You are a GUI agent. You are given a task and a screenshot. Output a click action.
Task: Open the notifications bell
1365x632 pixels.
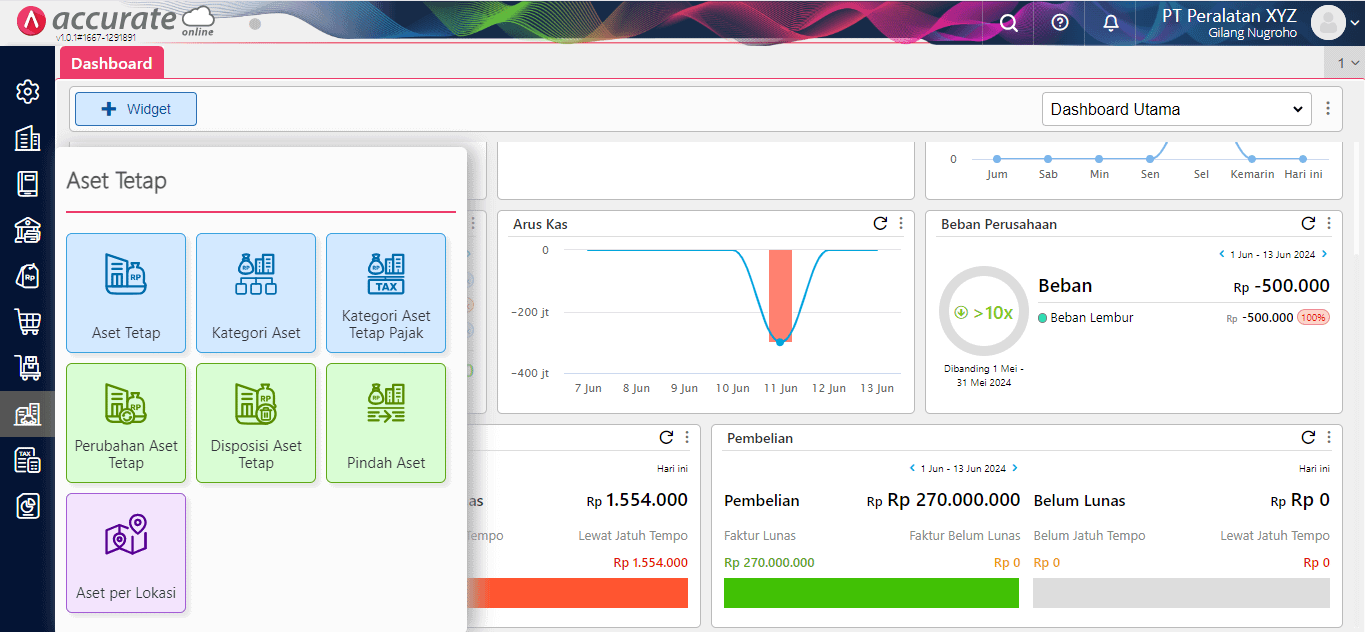[x=1111, y=22]
